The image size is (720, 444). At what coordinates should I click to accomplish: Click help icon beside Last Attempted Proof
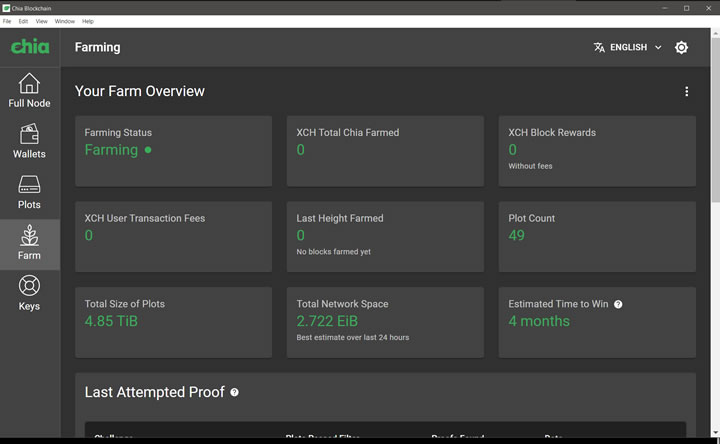235,392
